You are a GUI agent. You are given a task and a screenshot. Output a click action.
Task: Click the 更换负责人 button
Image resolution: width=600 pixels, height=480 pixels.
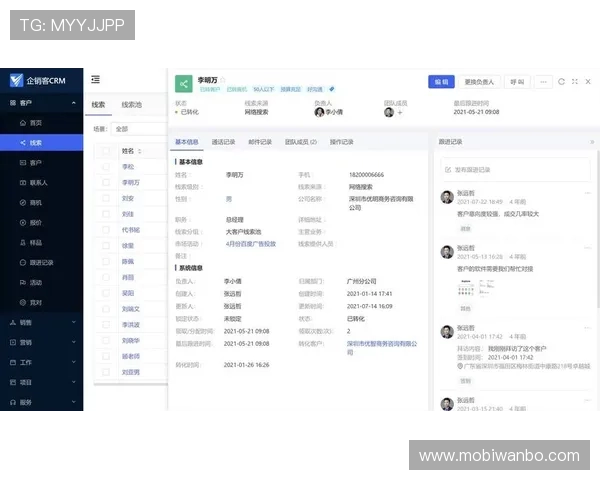pos(479,82)
